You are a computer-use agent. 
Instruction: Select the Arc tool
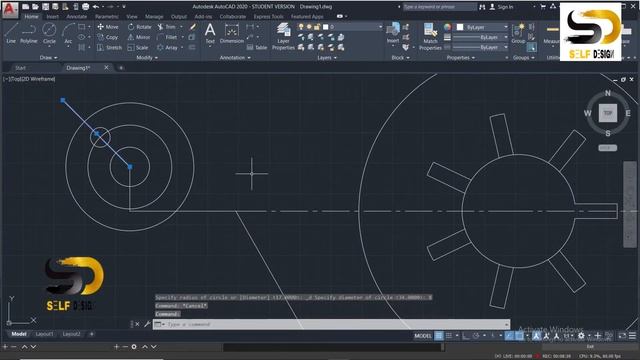[x=68, y=32]
